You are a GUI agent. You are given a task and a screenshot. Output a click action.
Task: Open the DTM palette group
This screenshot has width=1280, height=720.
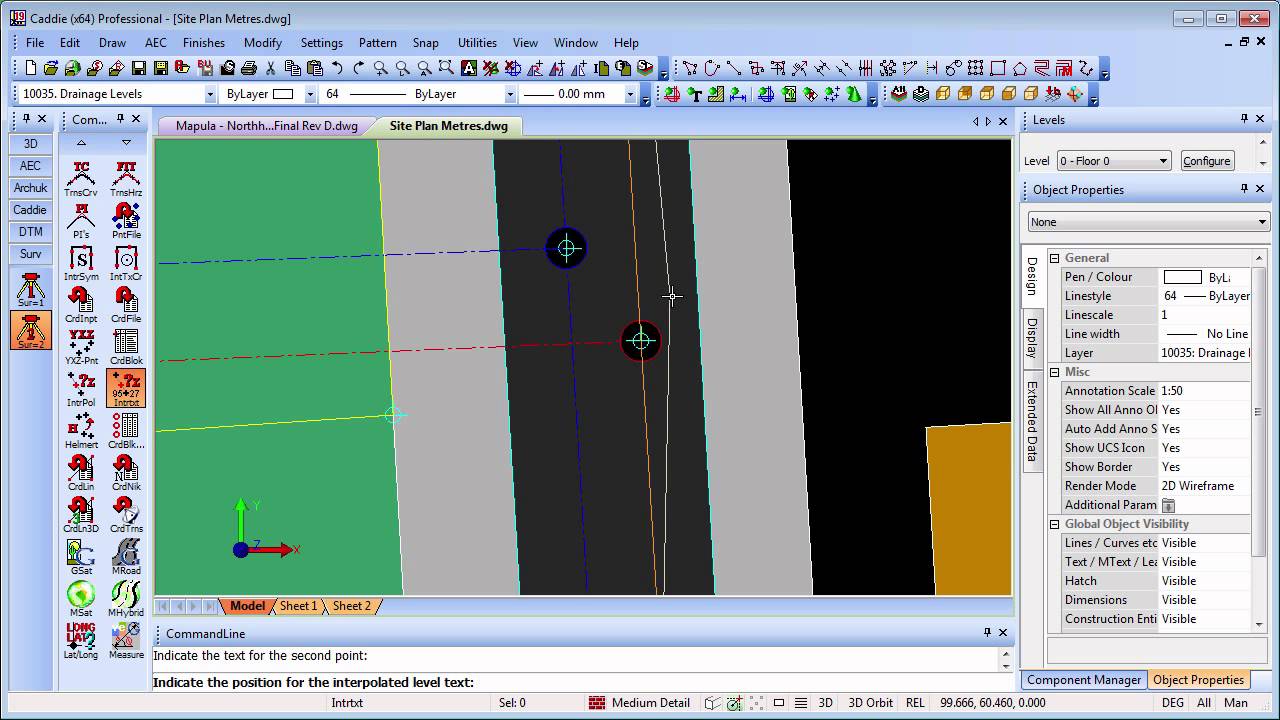31,232
